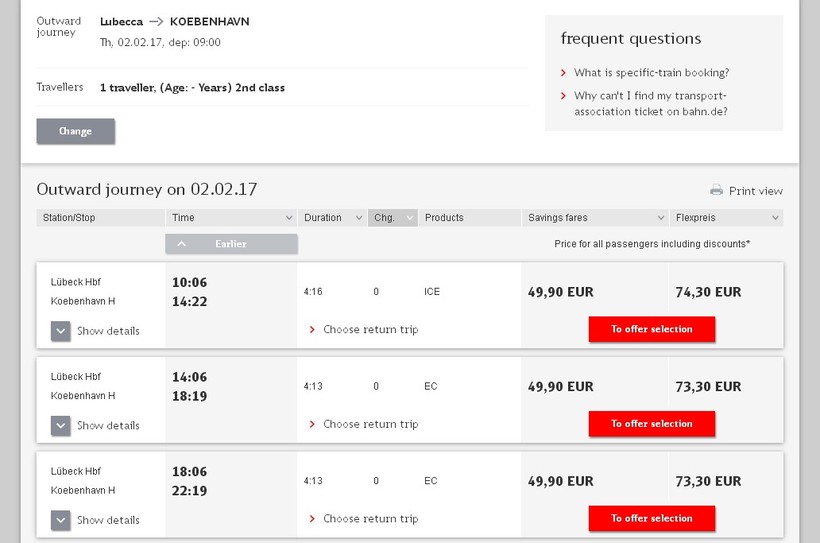The height and width of the screenshot is (543, 820).
Task: Select offer for the 14:06 EC train
Action: coord(651,424)
